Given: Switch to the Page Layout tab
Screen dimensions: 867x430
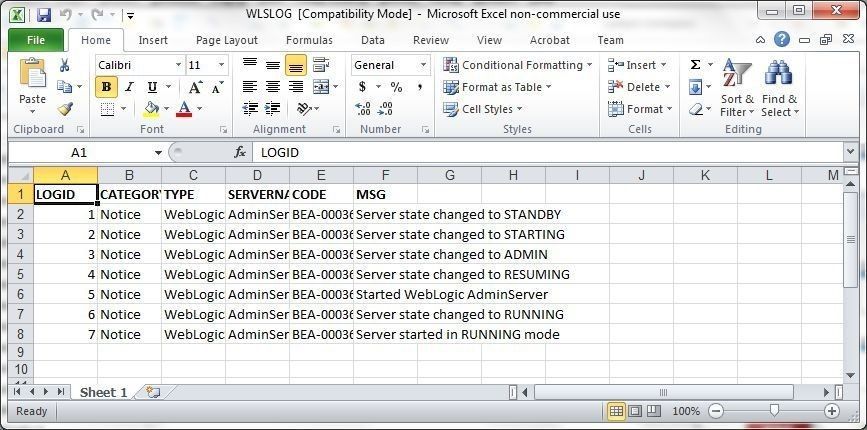Looking at the screenshot, I should (227, 40).
